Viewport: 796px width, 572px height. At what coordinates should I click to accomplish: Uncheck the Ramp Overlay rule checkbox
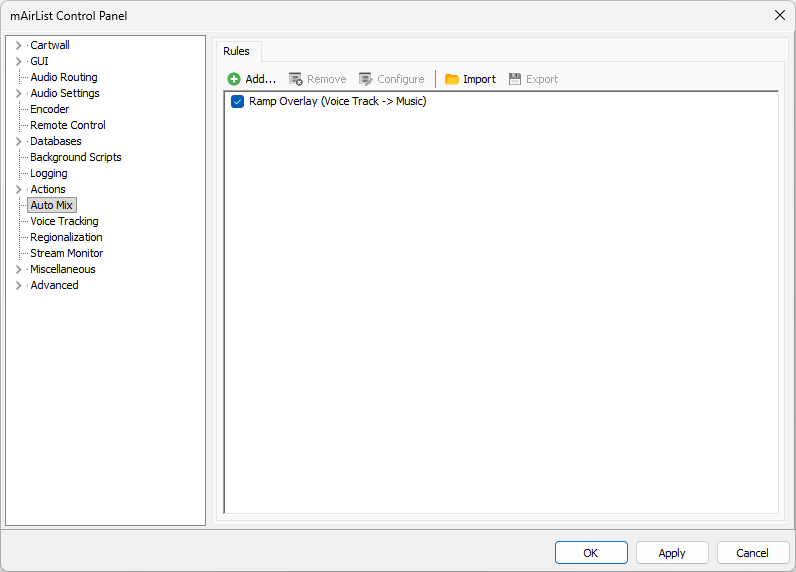(x=238, y=101)
